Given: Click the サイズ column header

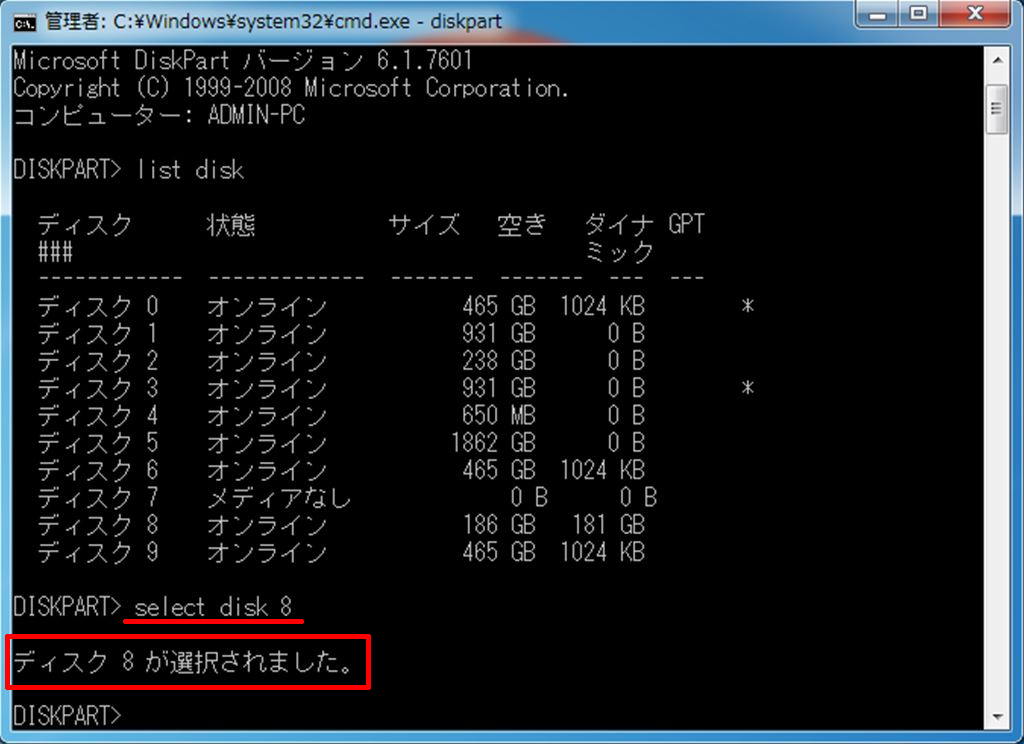Looking at the screenshot, I should [424, 225].
